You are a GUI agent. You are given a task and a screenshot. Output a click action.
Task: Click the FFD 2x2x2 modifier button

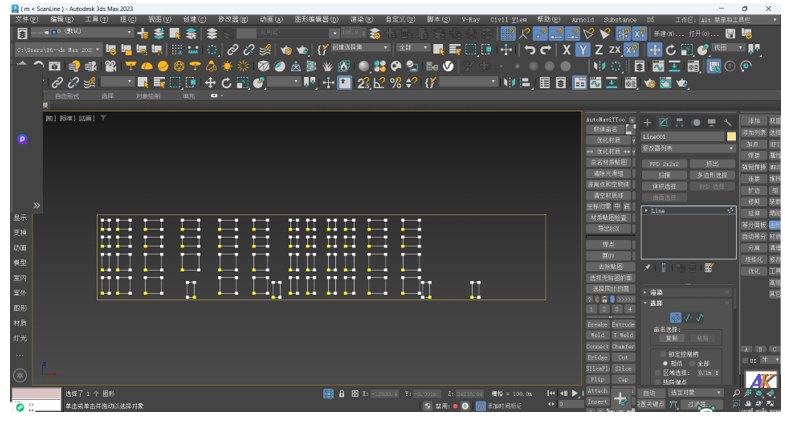pyautogui.click(x=664, y=164)
